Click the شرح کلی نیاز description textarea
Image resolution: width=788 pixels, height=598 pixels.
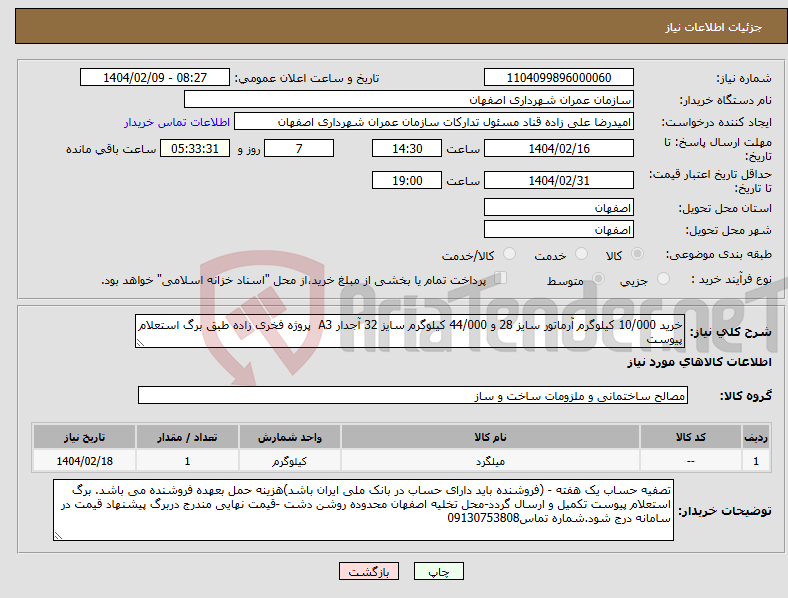point(410,331)
